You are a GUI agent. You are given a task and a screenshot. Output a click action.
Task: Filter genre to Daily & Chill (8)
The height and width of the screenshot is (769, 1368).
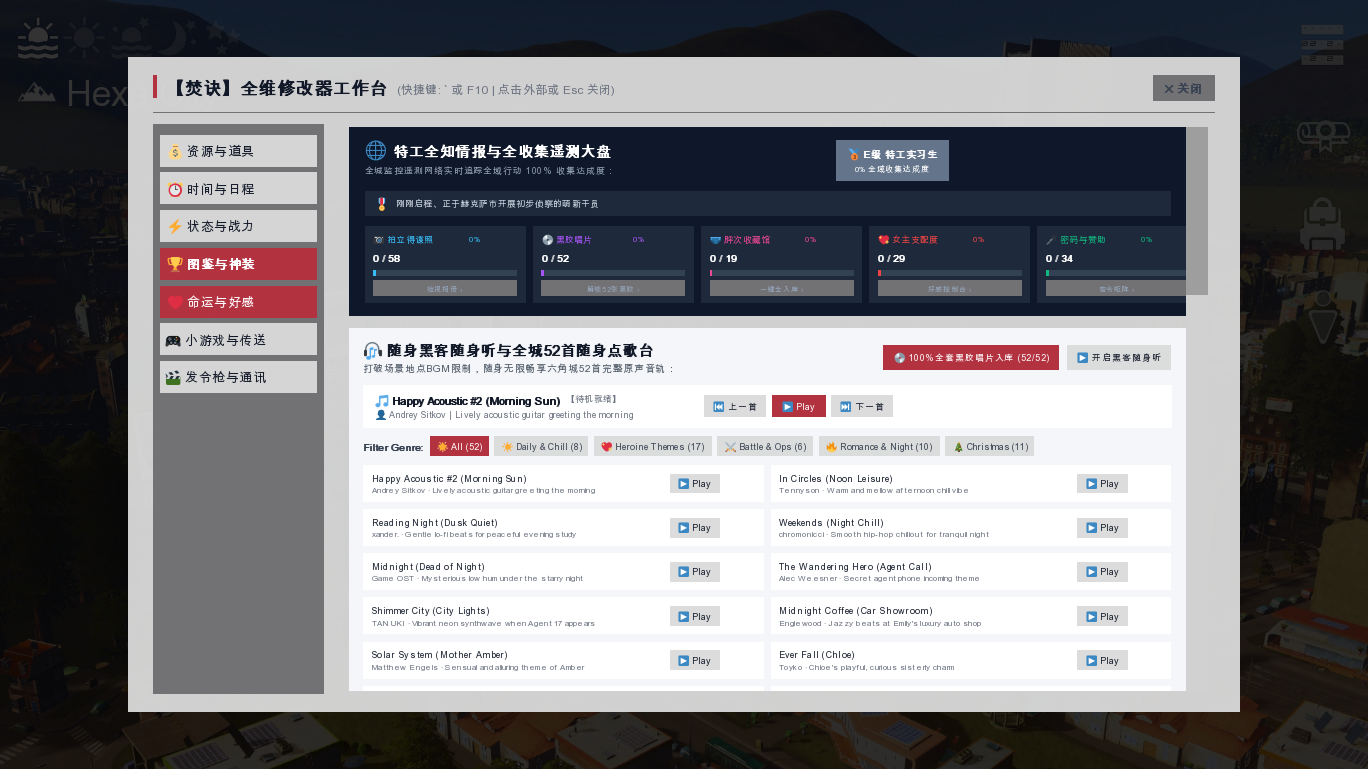542,447
